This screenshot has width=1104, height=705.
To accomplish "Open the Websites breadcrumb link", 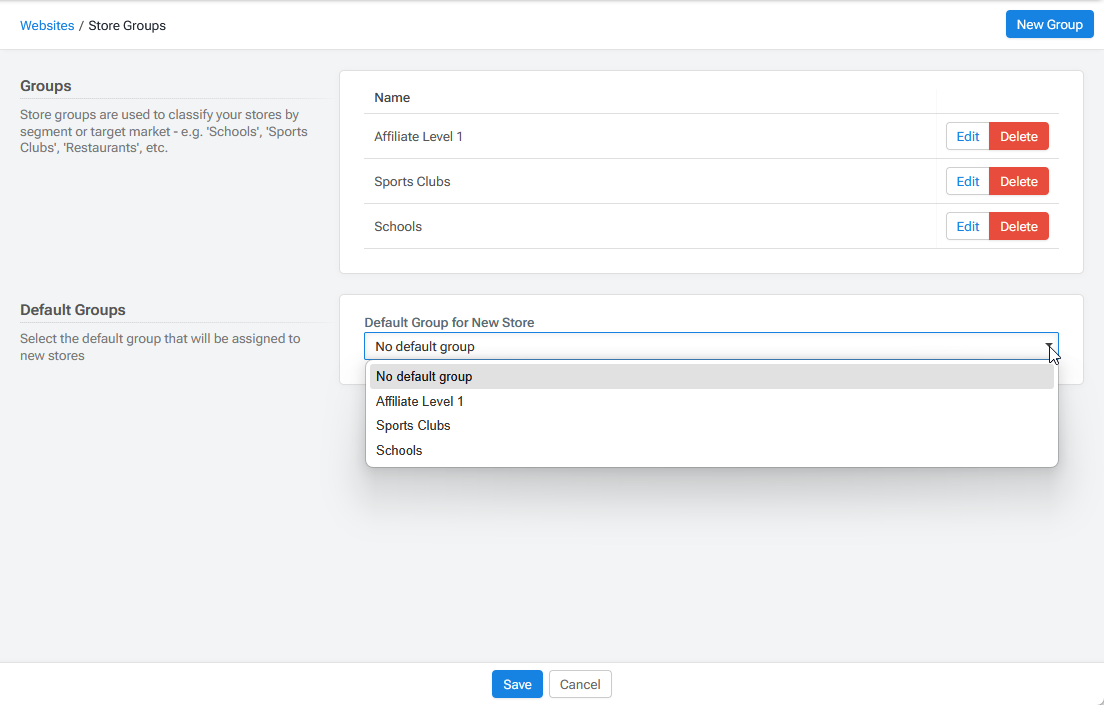I will tap(47, 25).
